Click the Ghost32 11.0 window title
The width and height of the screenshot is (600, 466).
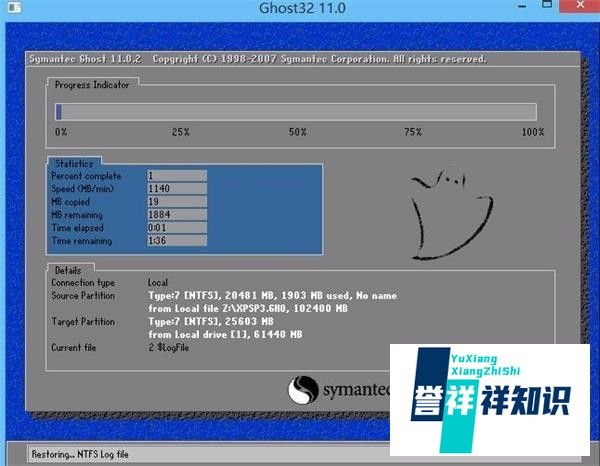[x=302, y=8]
